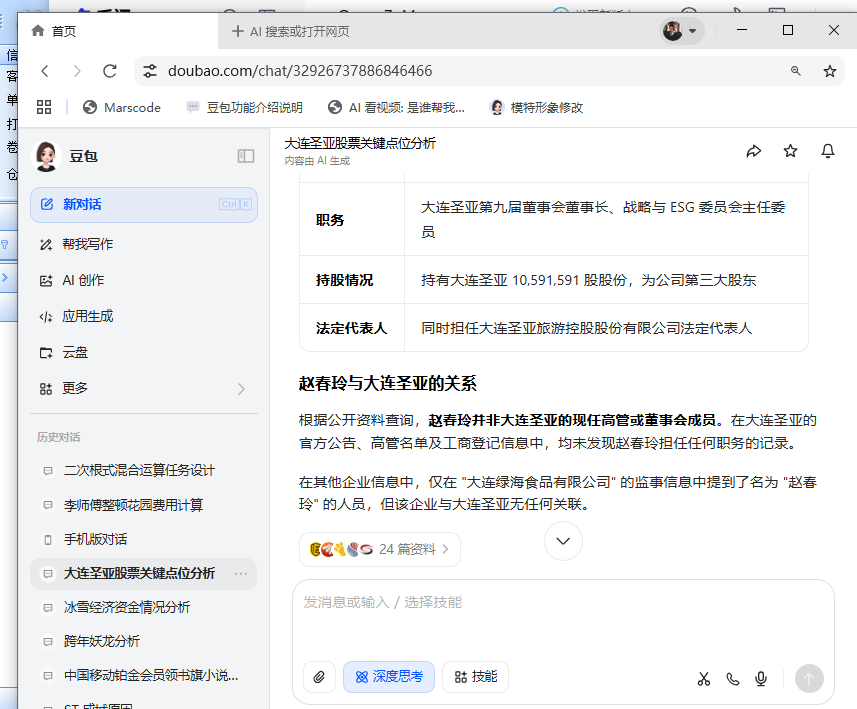This screenshot has height=709, width=857.
Task: Click conversation title 大连圣亚股票关键点位分析 in header
Action: [x=360, y=144]
